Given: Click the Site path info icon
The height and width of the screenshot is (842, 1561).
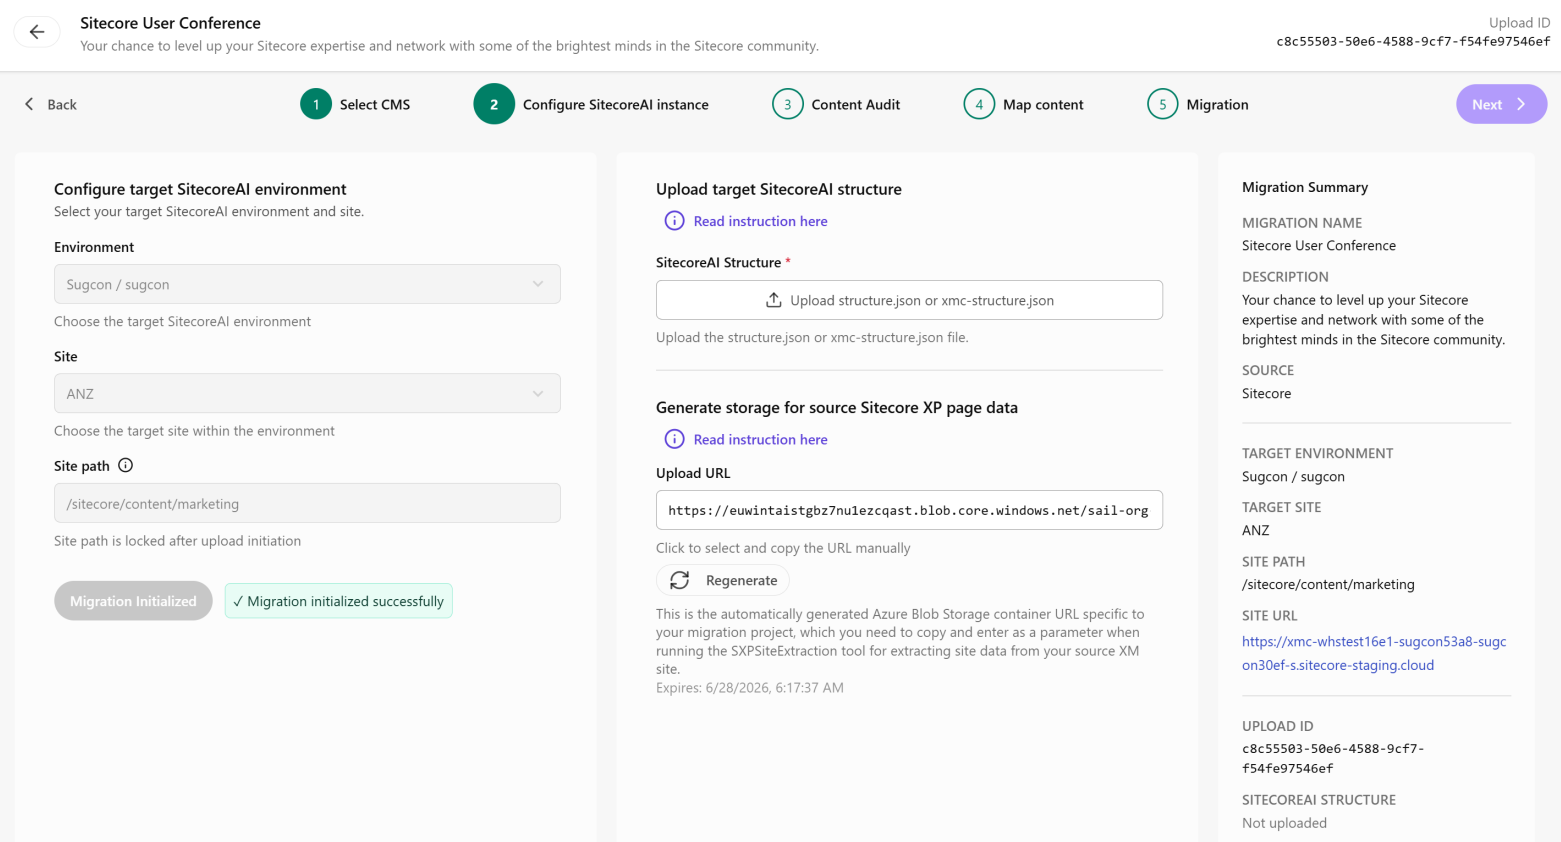Looking at the screenshot, I should pyautogui.click(x=126, y=465).
